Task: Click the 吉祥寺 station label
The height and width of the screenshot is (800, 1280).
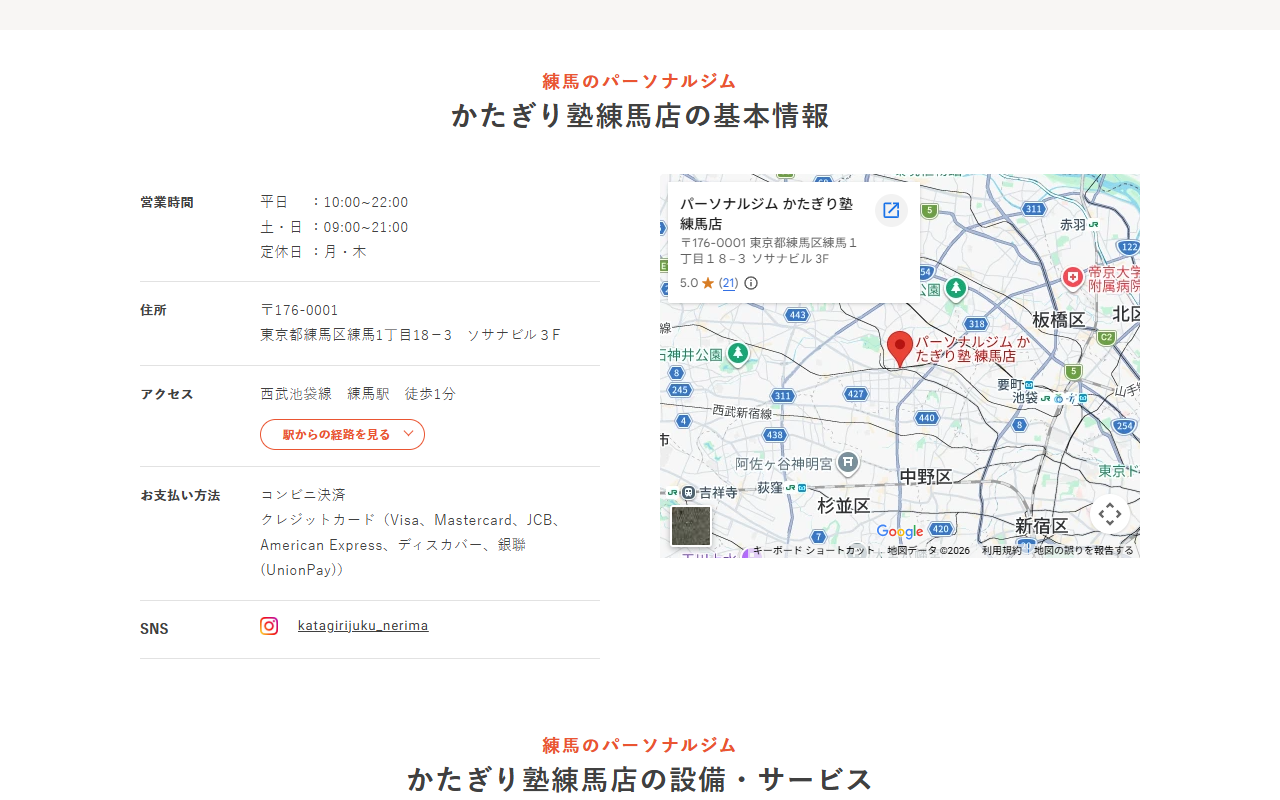Action: [x=718, y=492]
